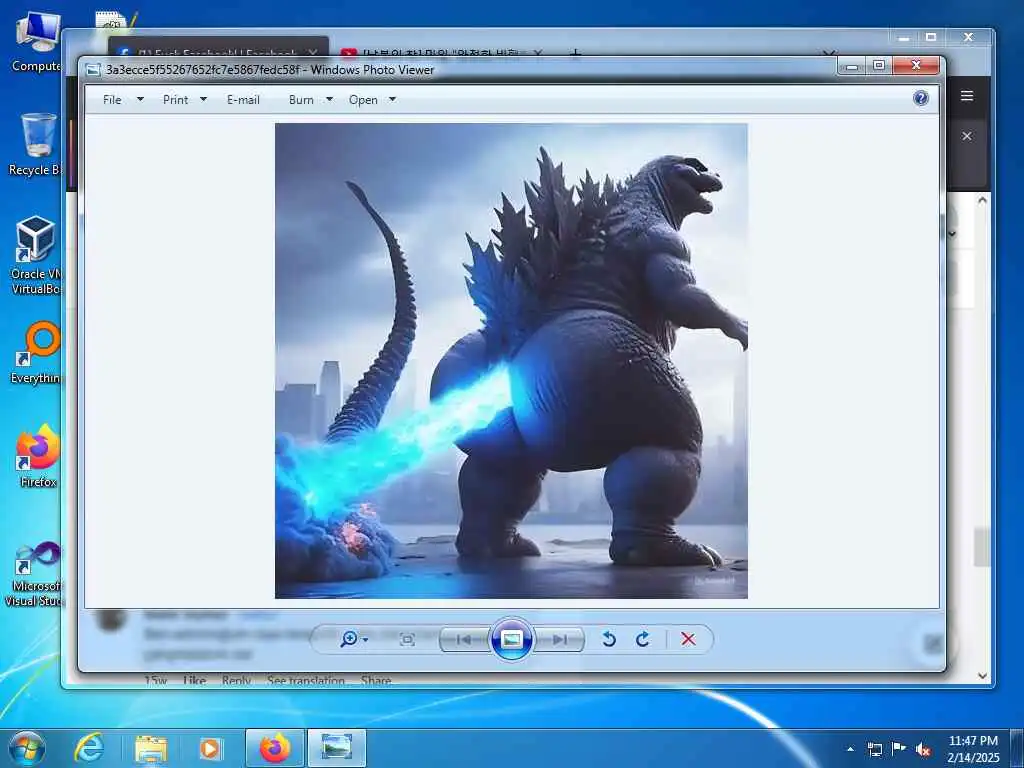Expand the Print dropdown arrow
Viewport: 1024px width, 768px height.
(203, 99)
